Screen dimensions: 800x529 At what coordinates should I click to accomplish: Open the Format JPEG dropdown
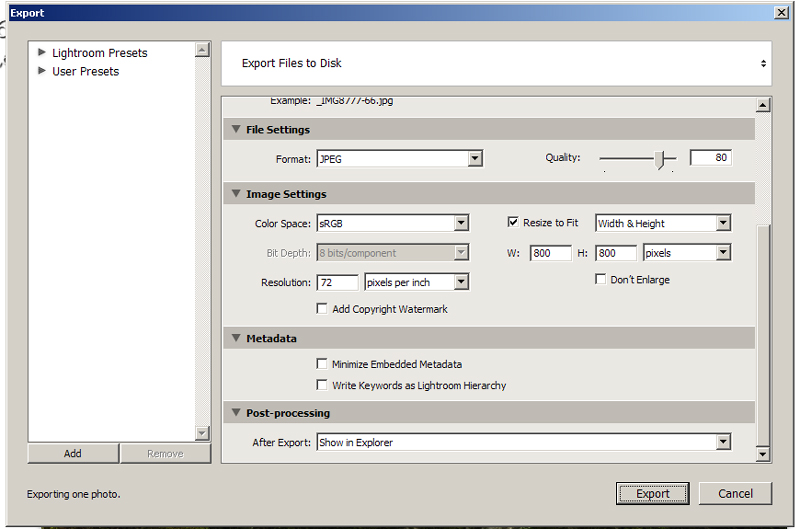pos(399,159)
